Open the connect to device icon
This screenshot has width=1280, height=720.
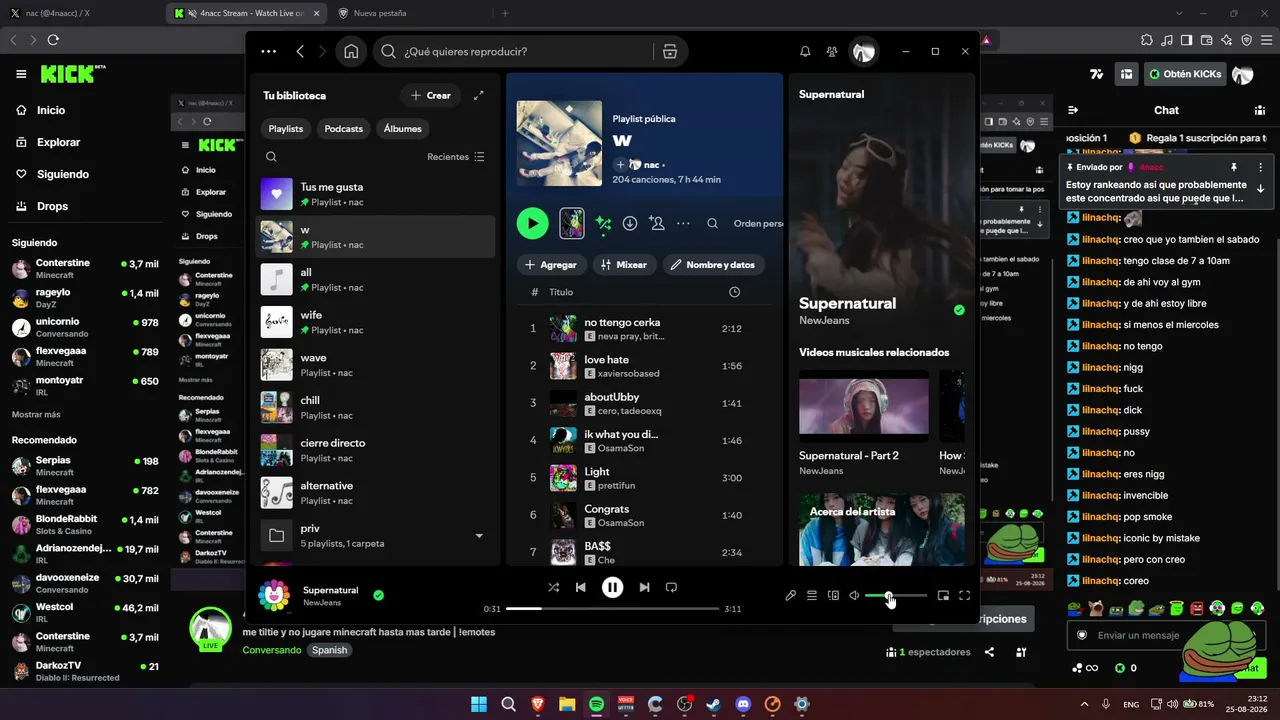[833, 595]
